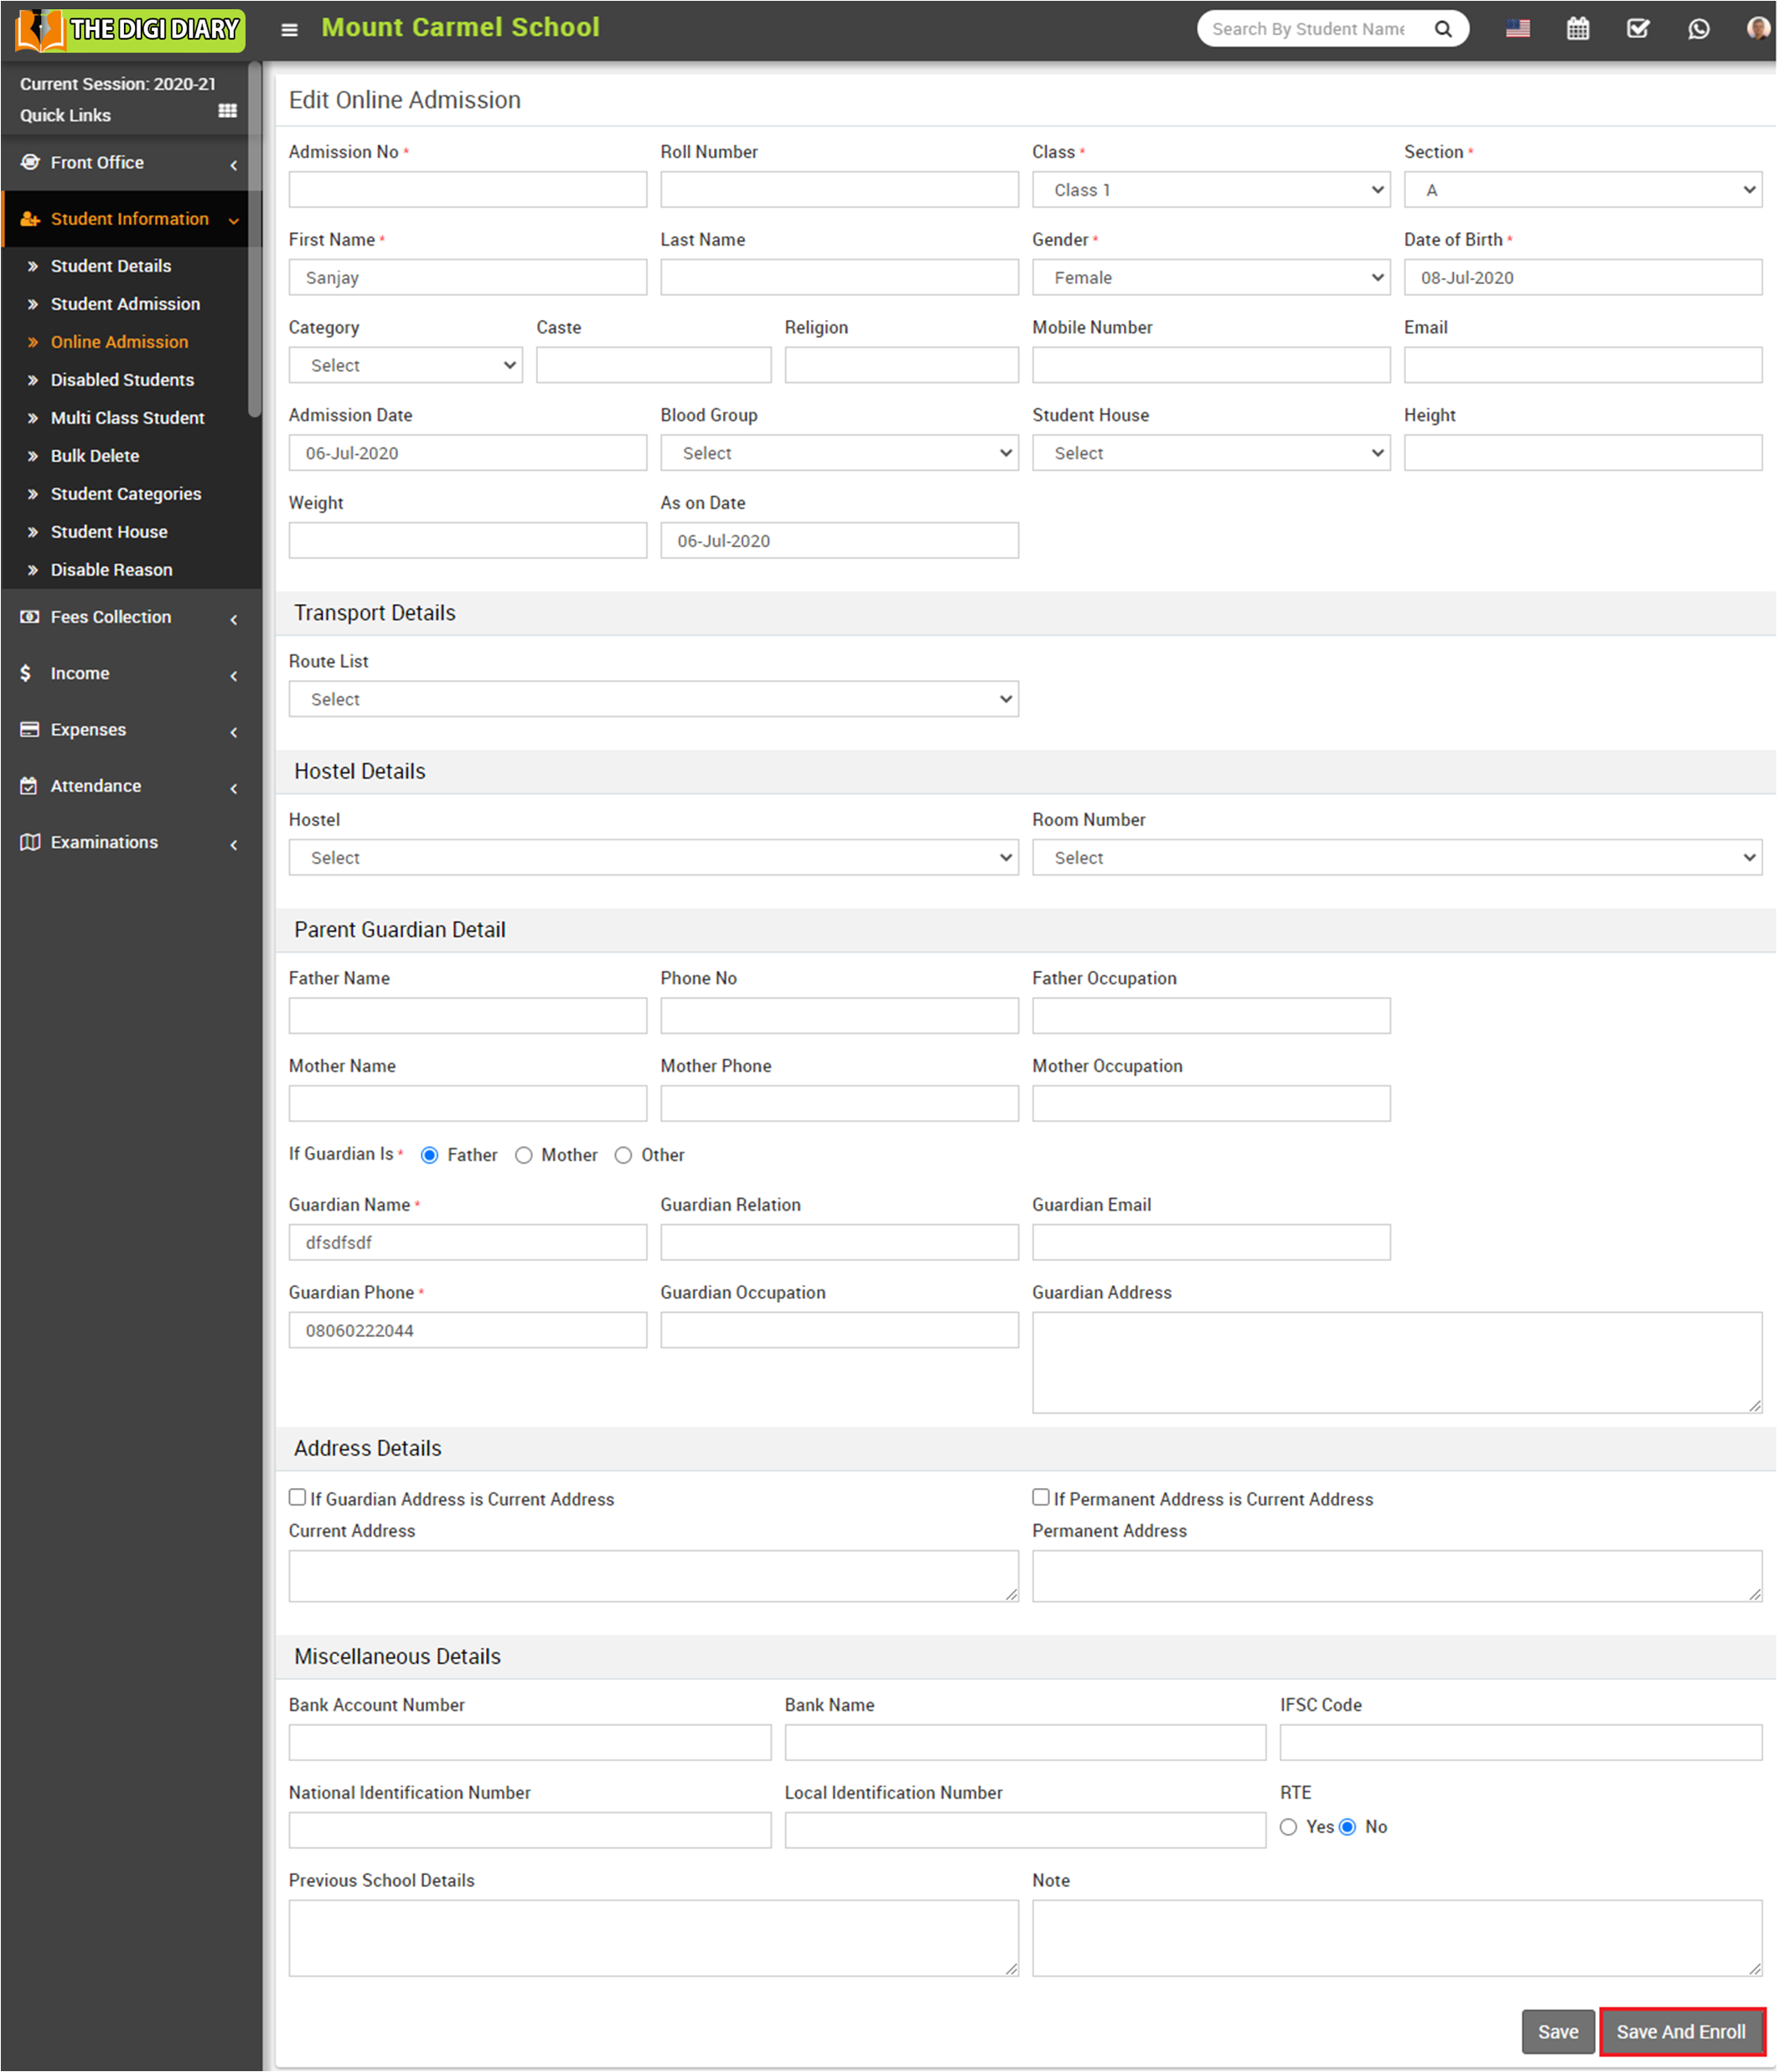The image size is (1790, 2072).
Task: Expand the Route List dropdown
Action: pos(653,699)
